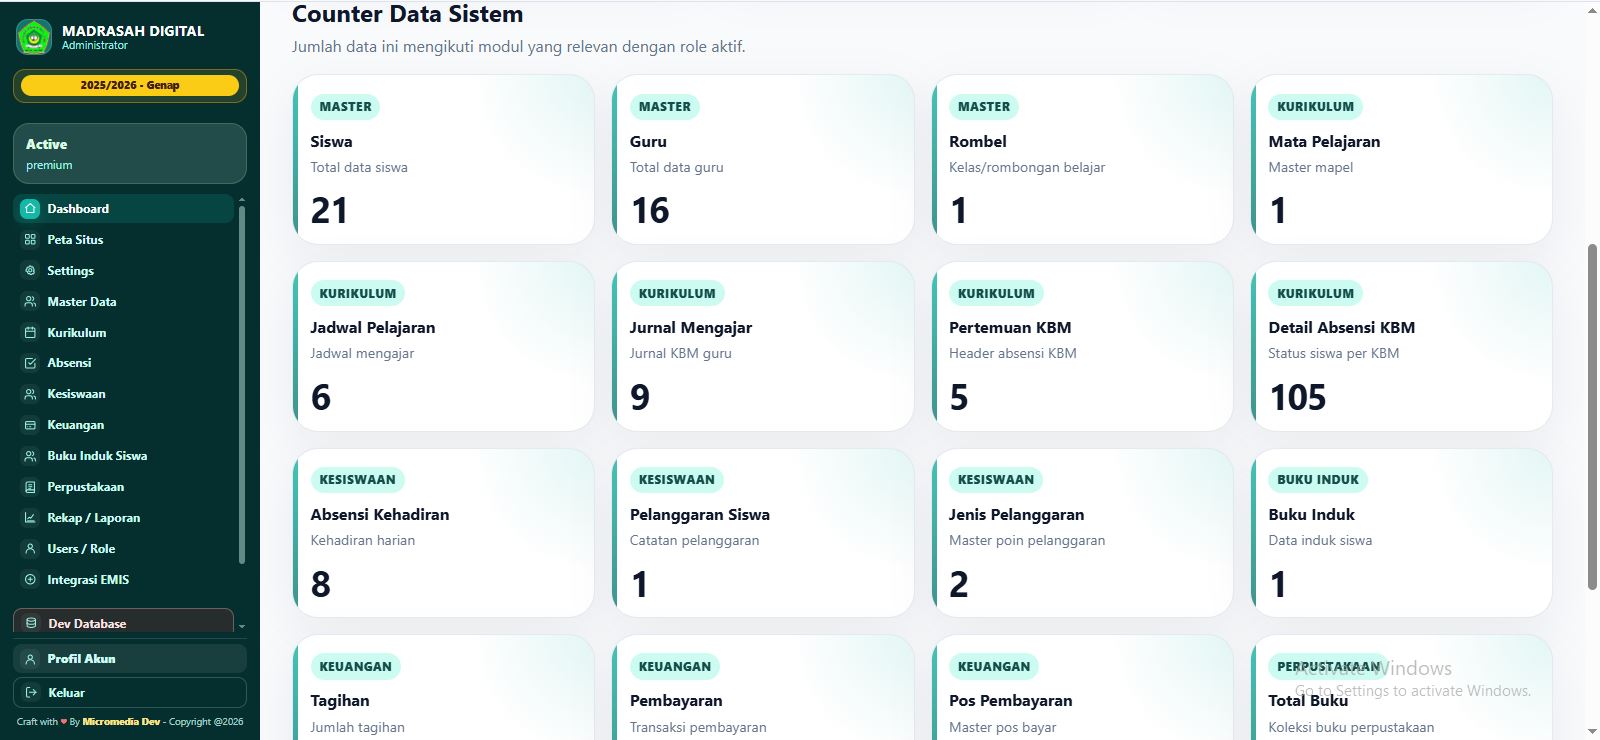Click the Dev Database cylinder icon
The height and width of the screenshot is (740, 1600).
(x=31, y=623)
